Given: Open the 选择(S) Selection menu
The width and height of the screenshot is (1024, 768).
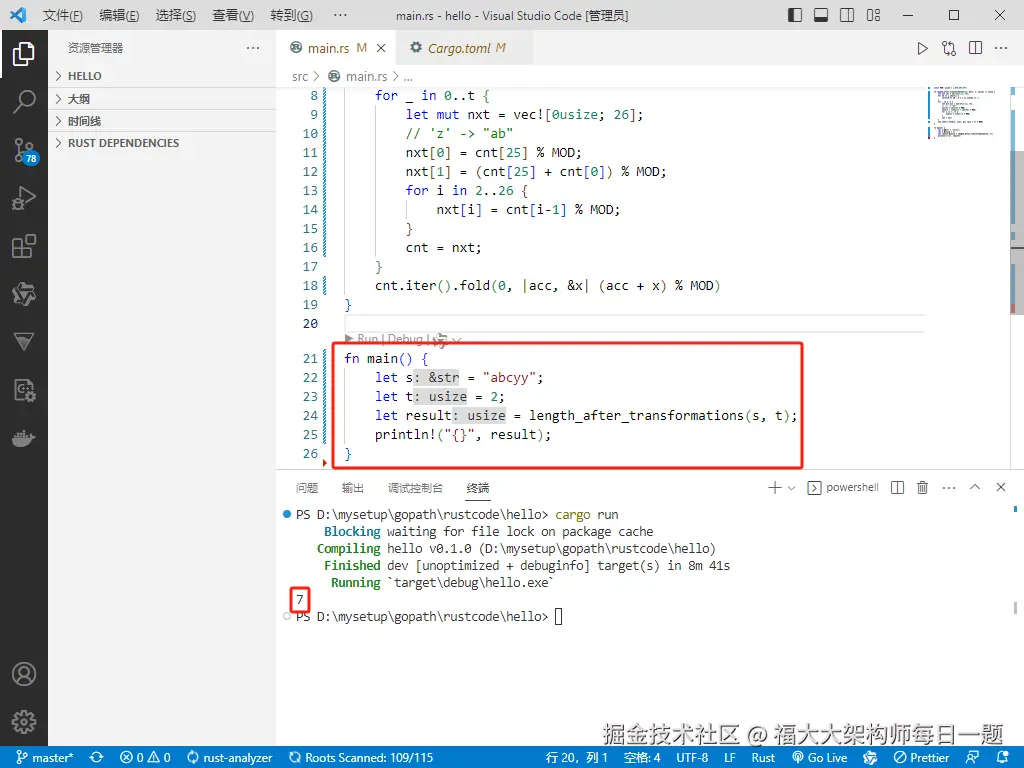Looking at the screenshot, I should click(175, 15).
